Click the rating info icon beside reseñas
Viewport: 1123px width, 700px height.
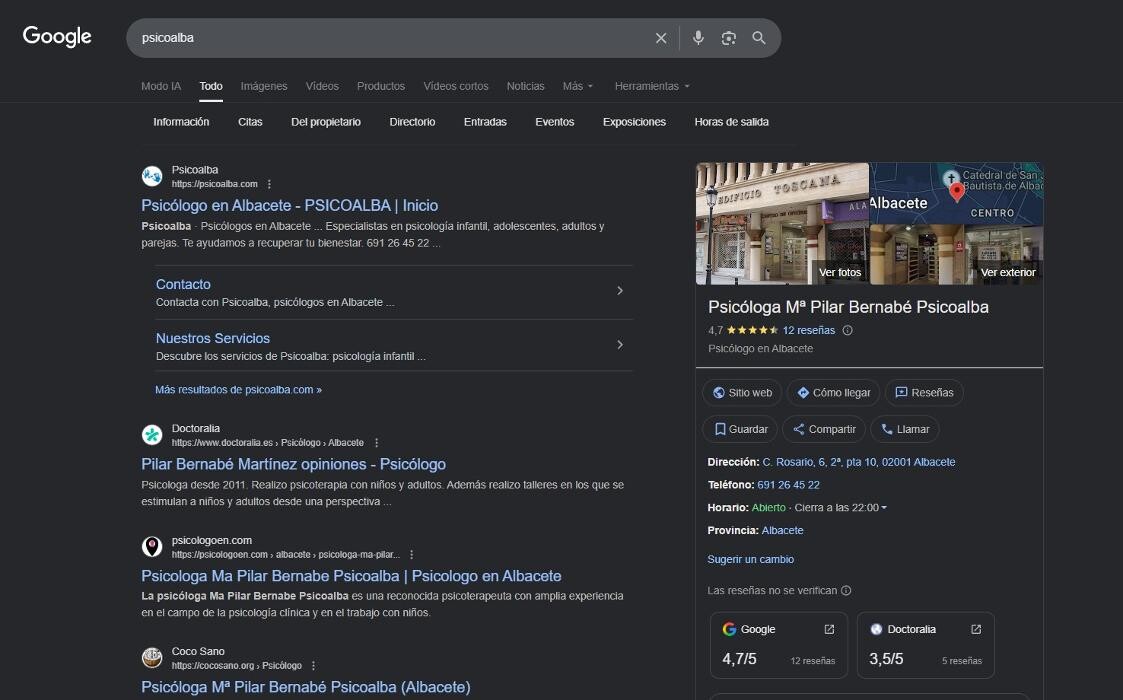click(848, 330)
